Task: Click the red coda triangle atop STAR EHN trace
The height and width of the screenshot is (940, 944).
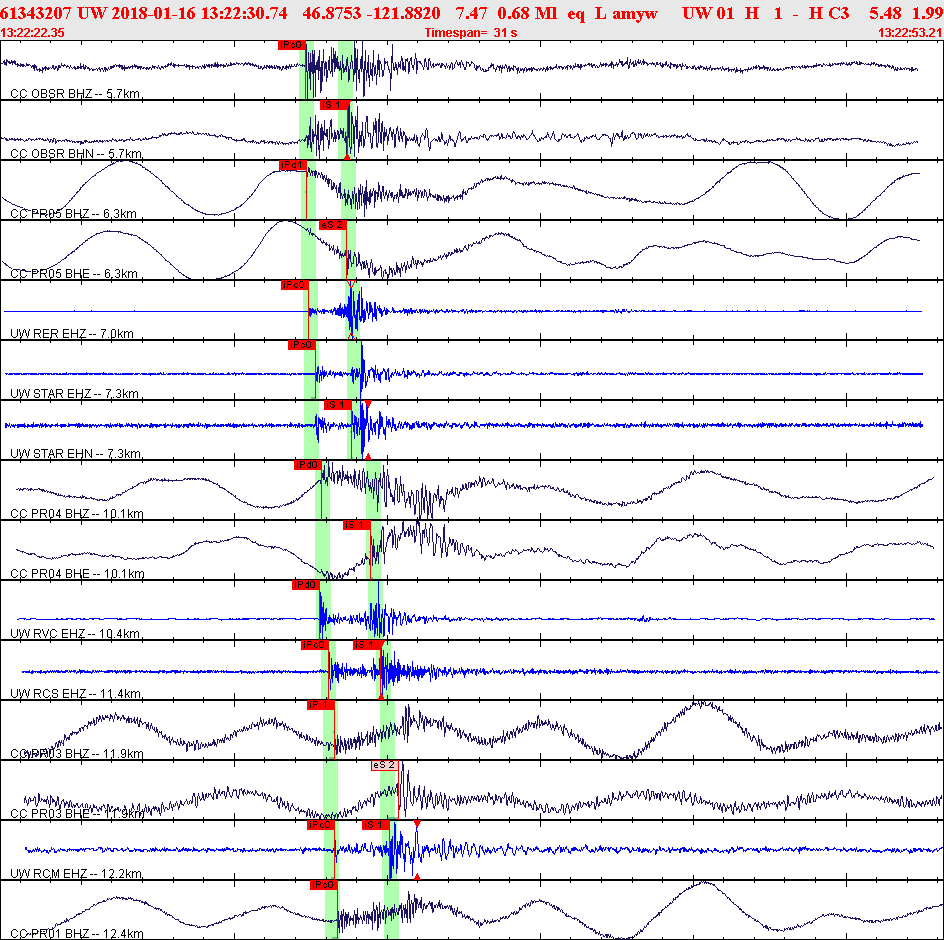Action: (368, 403)
